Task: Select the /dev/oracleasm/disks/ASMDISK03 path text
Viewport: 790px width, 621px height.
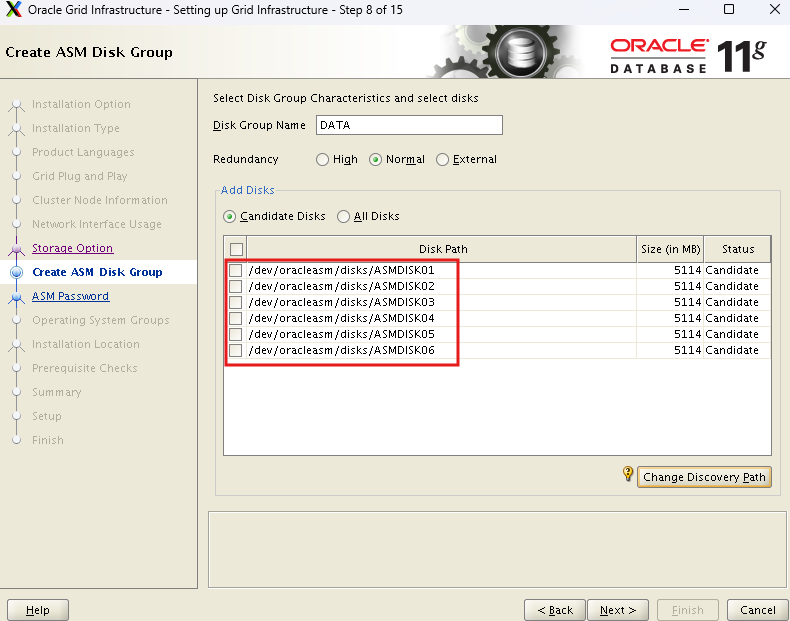Action: (x=341, y=303)
